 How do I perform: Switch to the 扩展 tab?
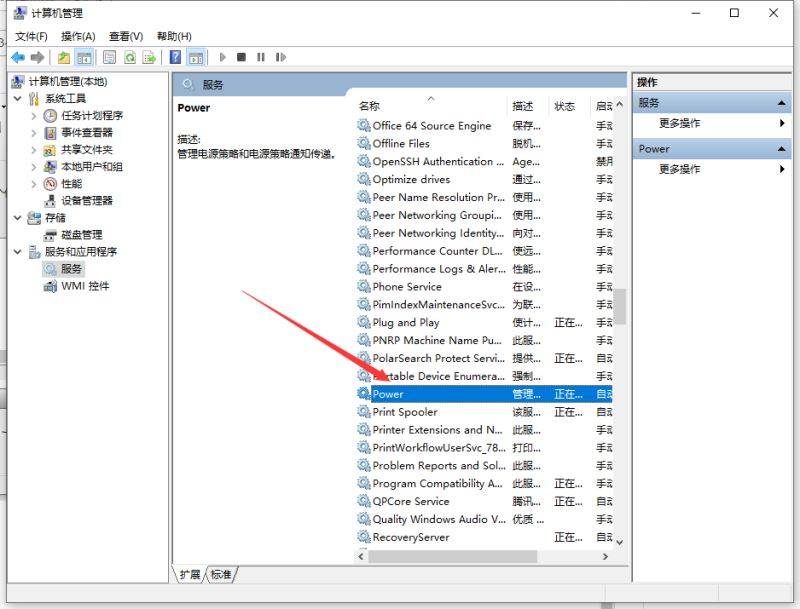tap(190, 575)
